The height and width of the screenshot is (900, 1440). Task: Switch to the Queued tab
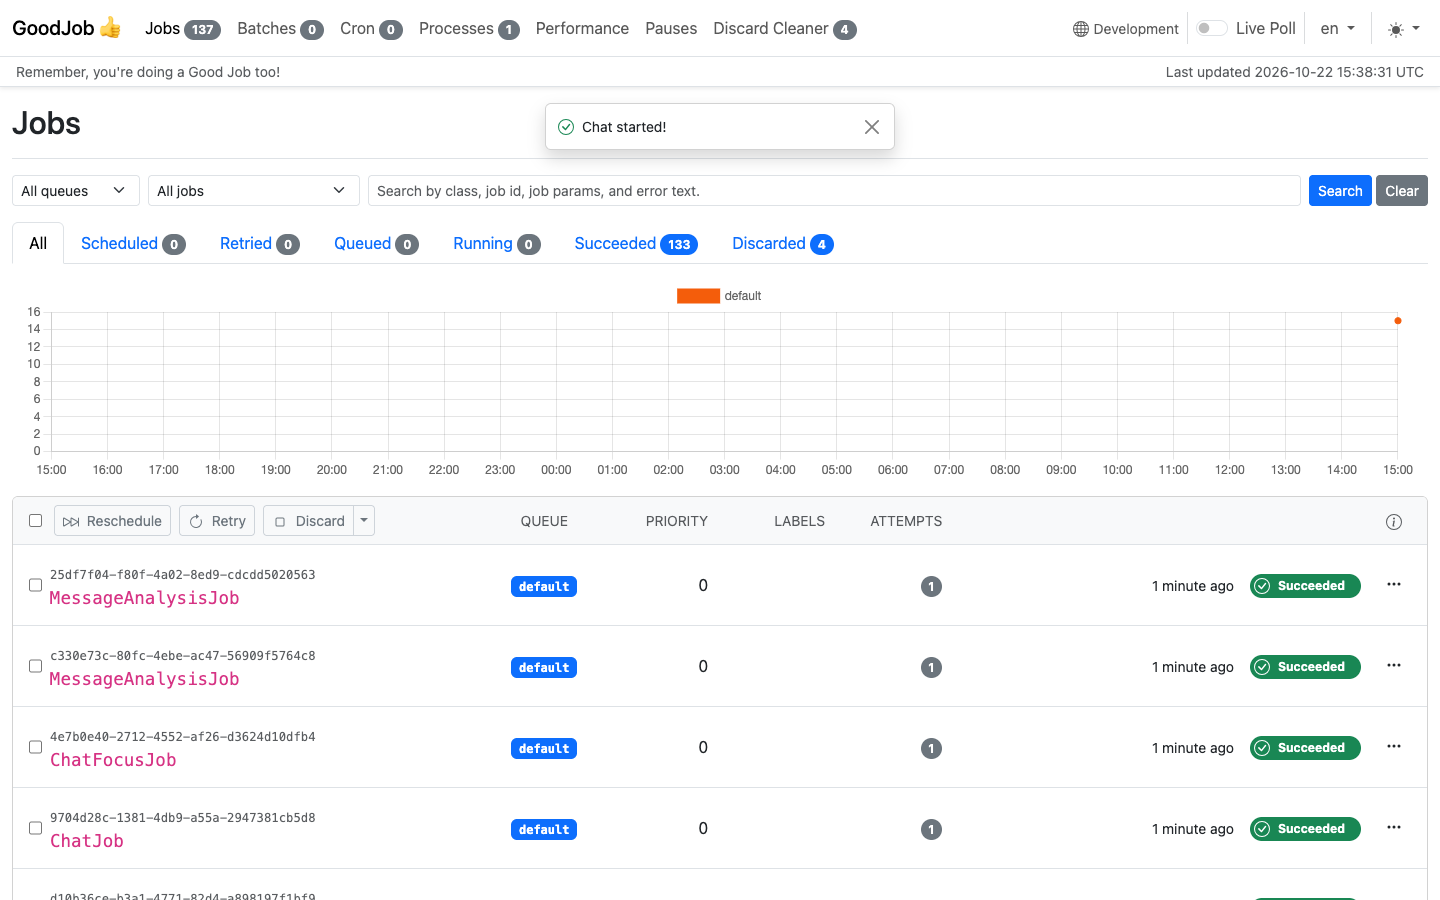click(376, 244)
